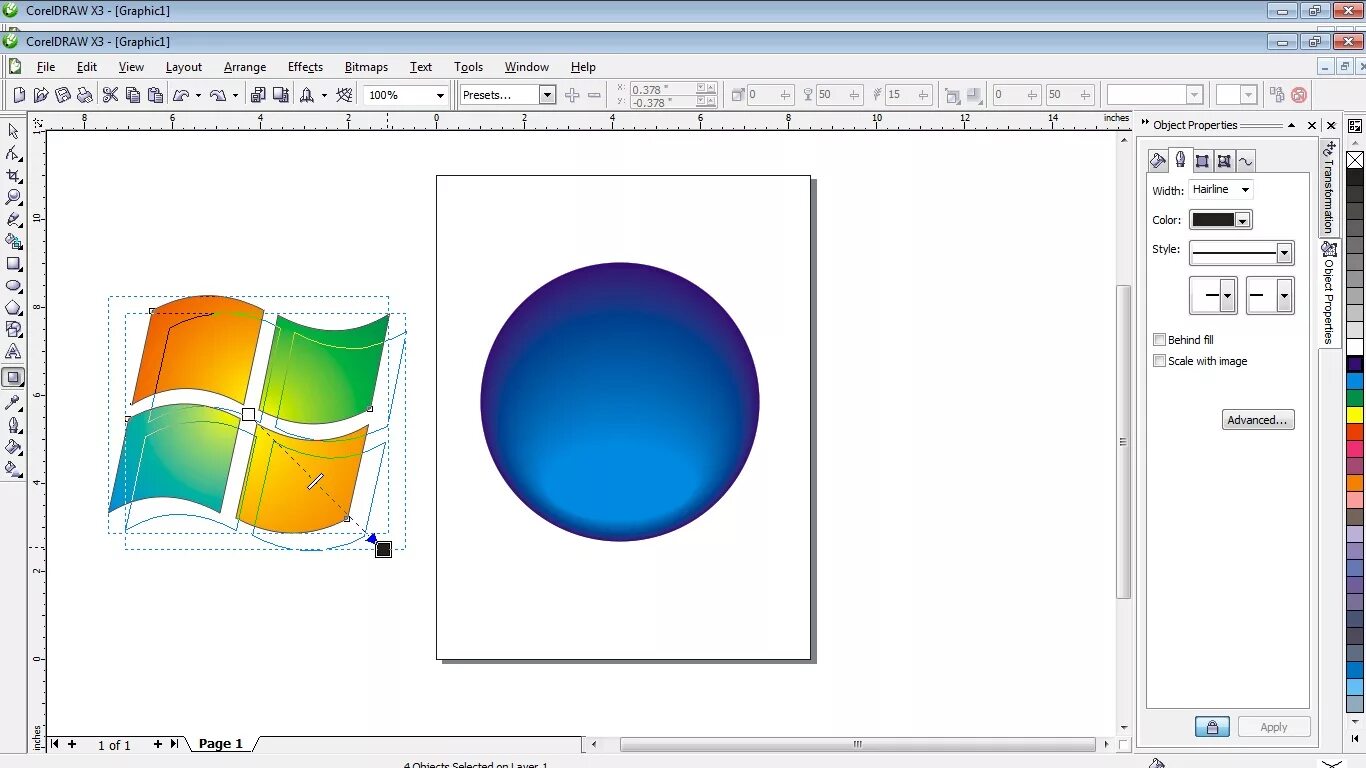Image resolution: width=1366 pixels, height=768 pixels.
Task: Open the Tools menu
Action: (468, 67)
